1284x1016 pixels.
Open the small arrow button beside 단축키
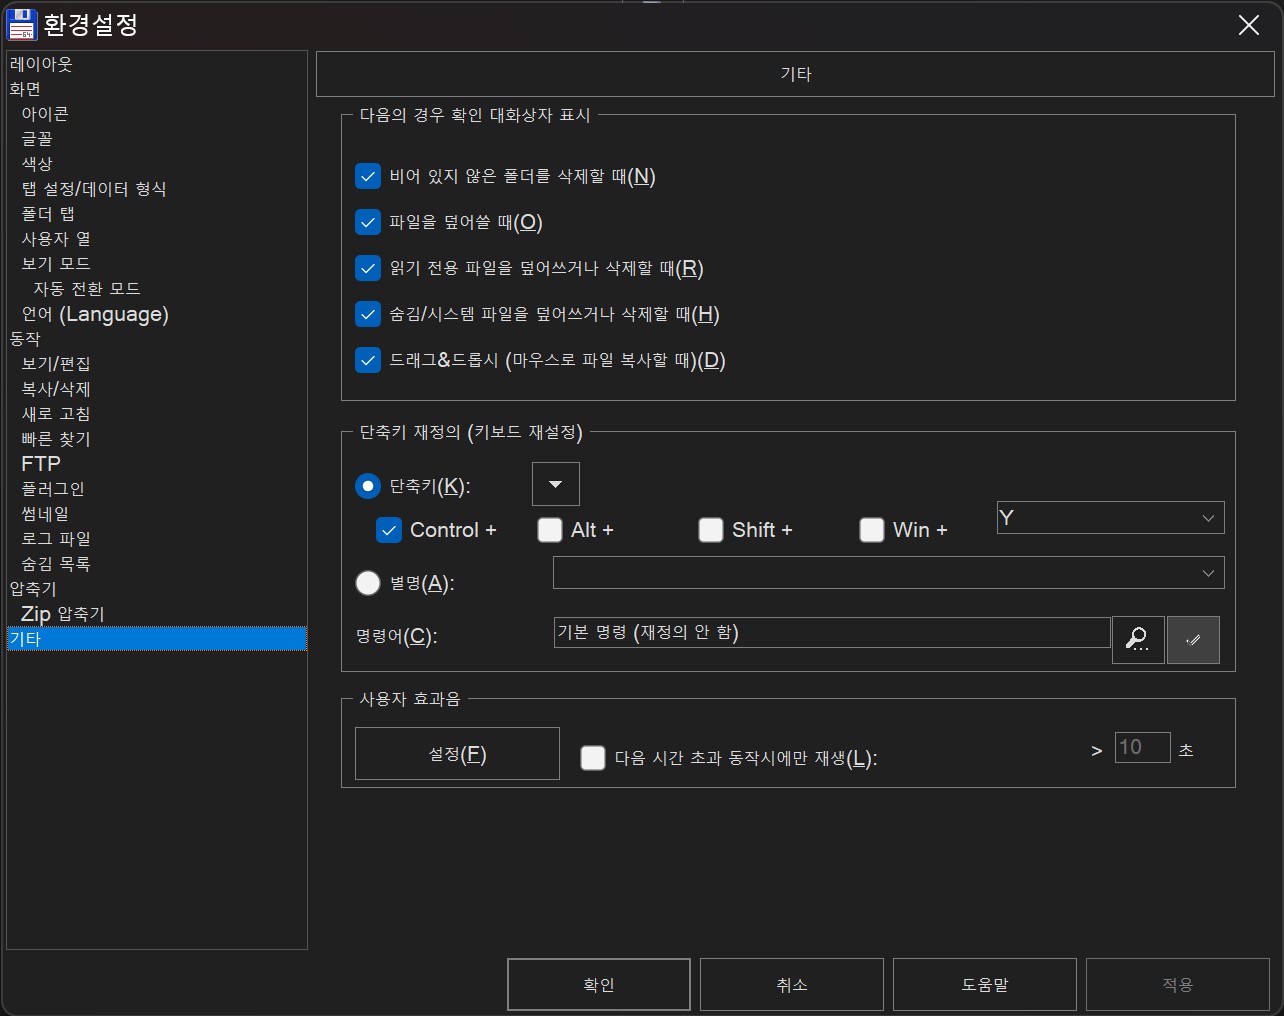tap(556, 485)
